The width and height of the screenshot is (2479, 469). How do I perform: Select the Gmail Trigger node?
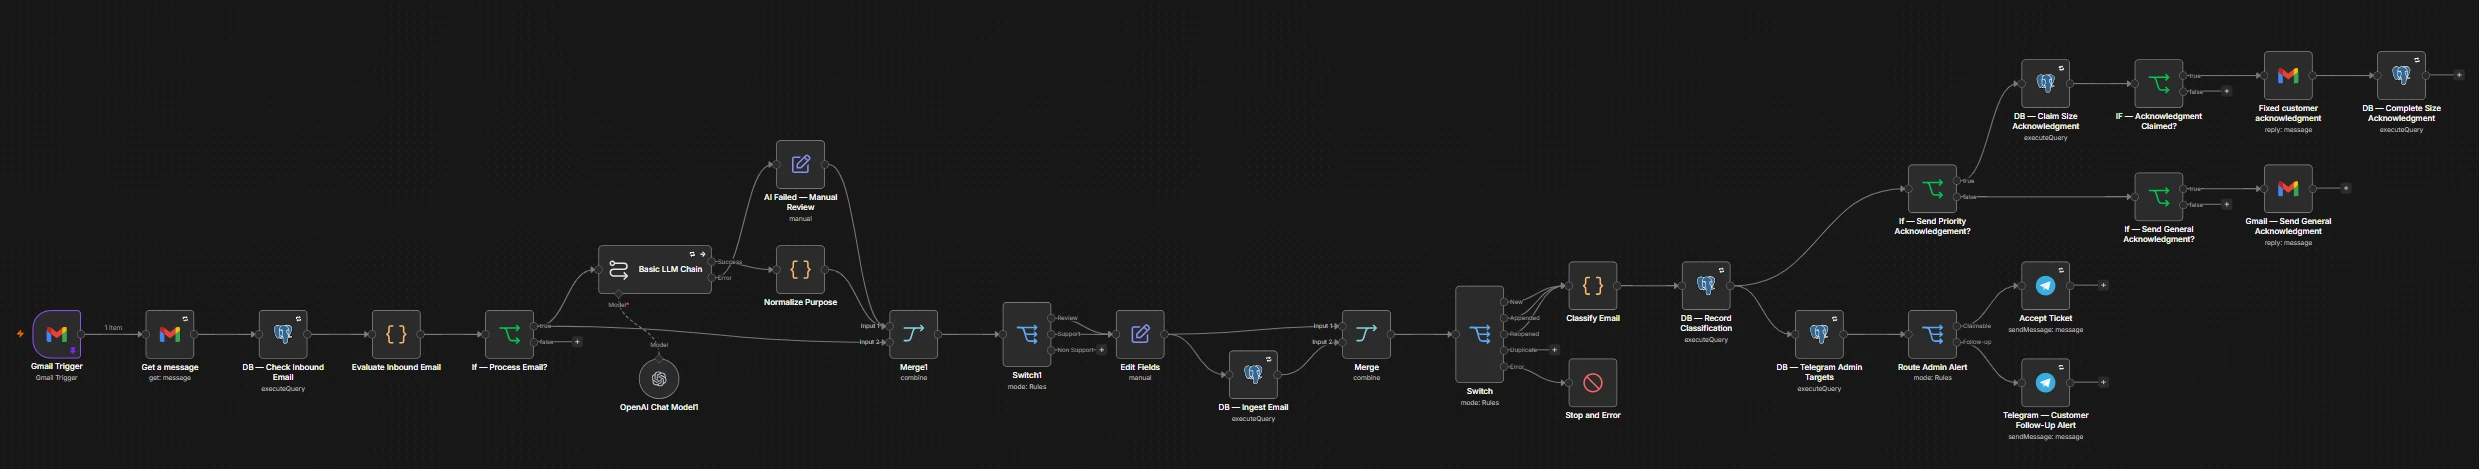pos(57,334)
